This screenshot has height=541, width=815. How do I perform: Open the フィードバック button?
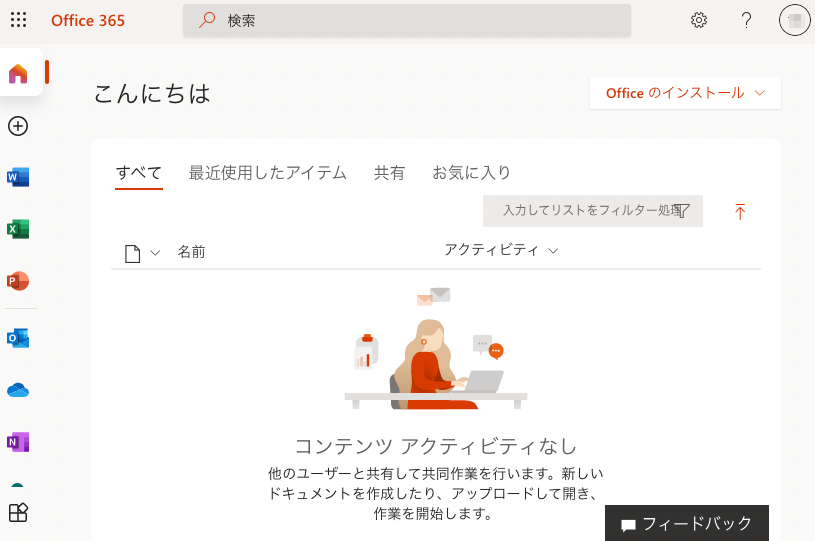(687, 523)
